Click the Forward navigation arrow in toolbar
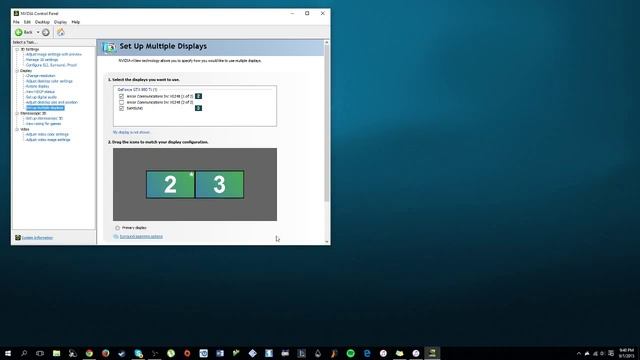This screenshot has height=360, width=640. 46,32
